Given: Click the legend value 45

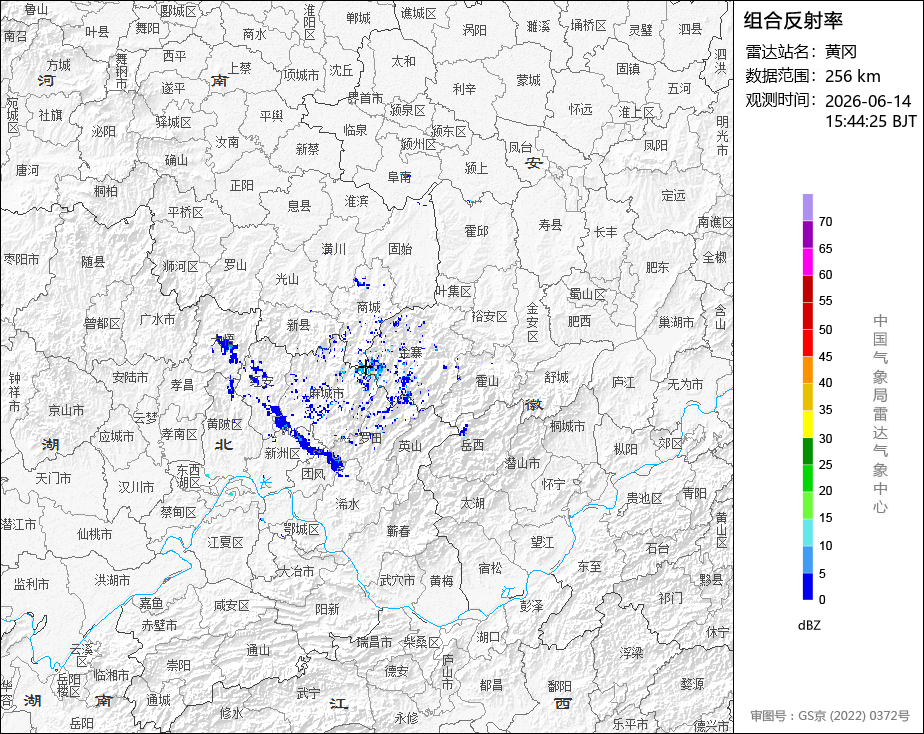Looking at the screenshot, I should pos(826,356).
